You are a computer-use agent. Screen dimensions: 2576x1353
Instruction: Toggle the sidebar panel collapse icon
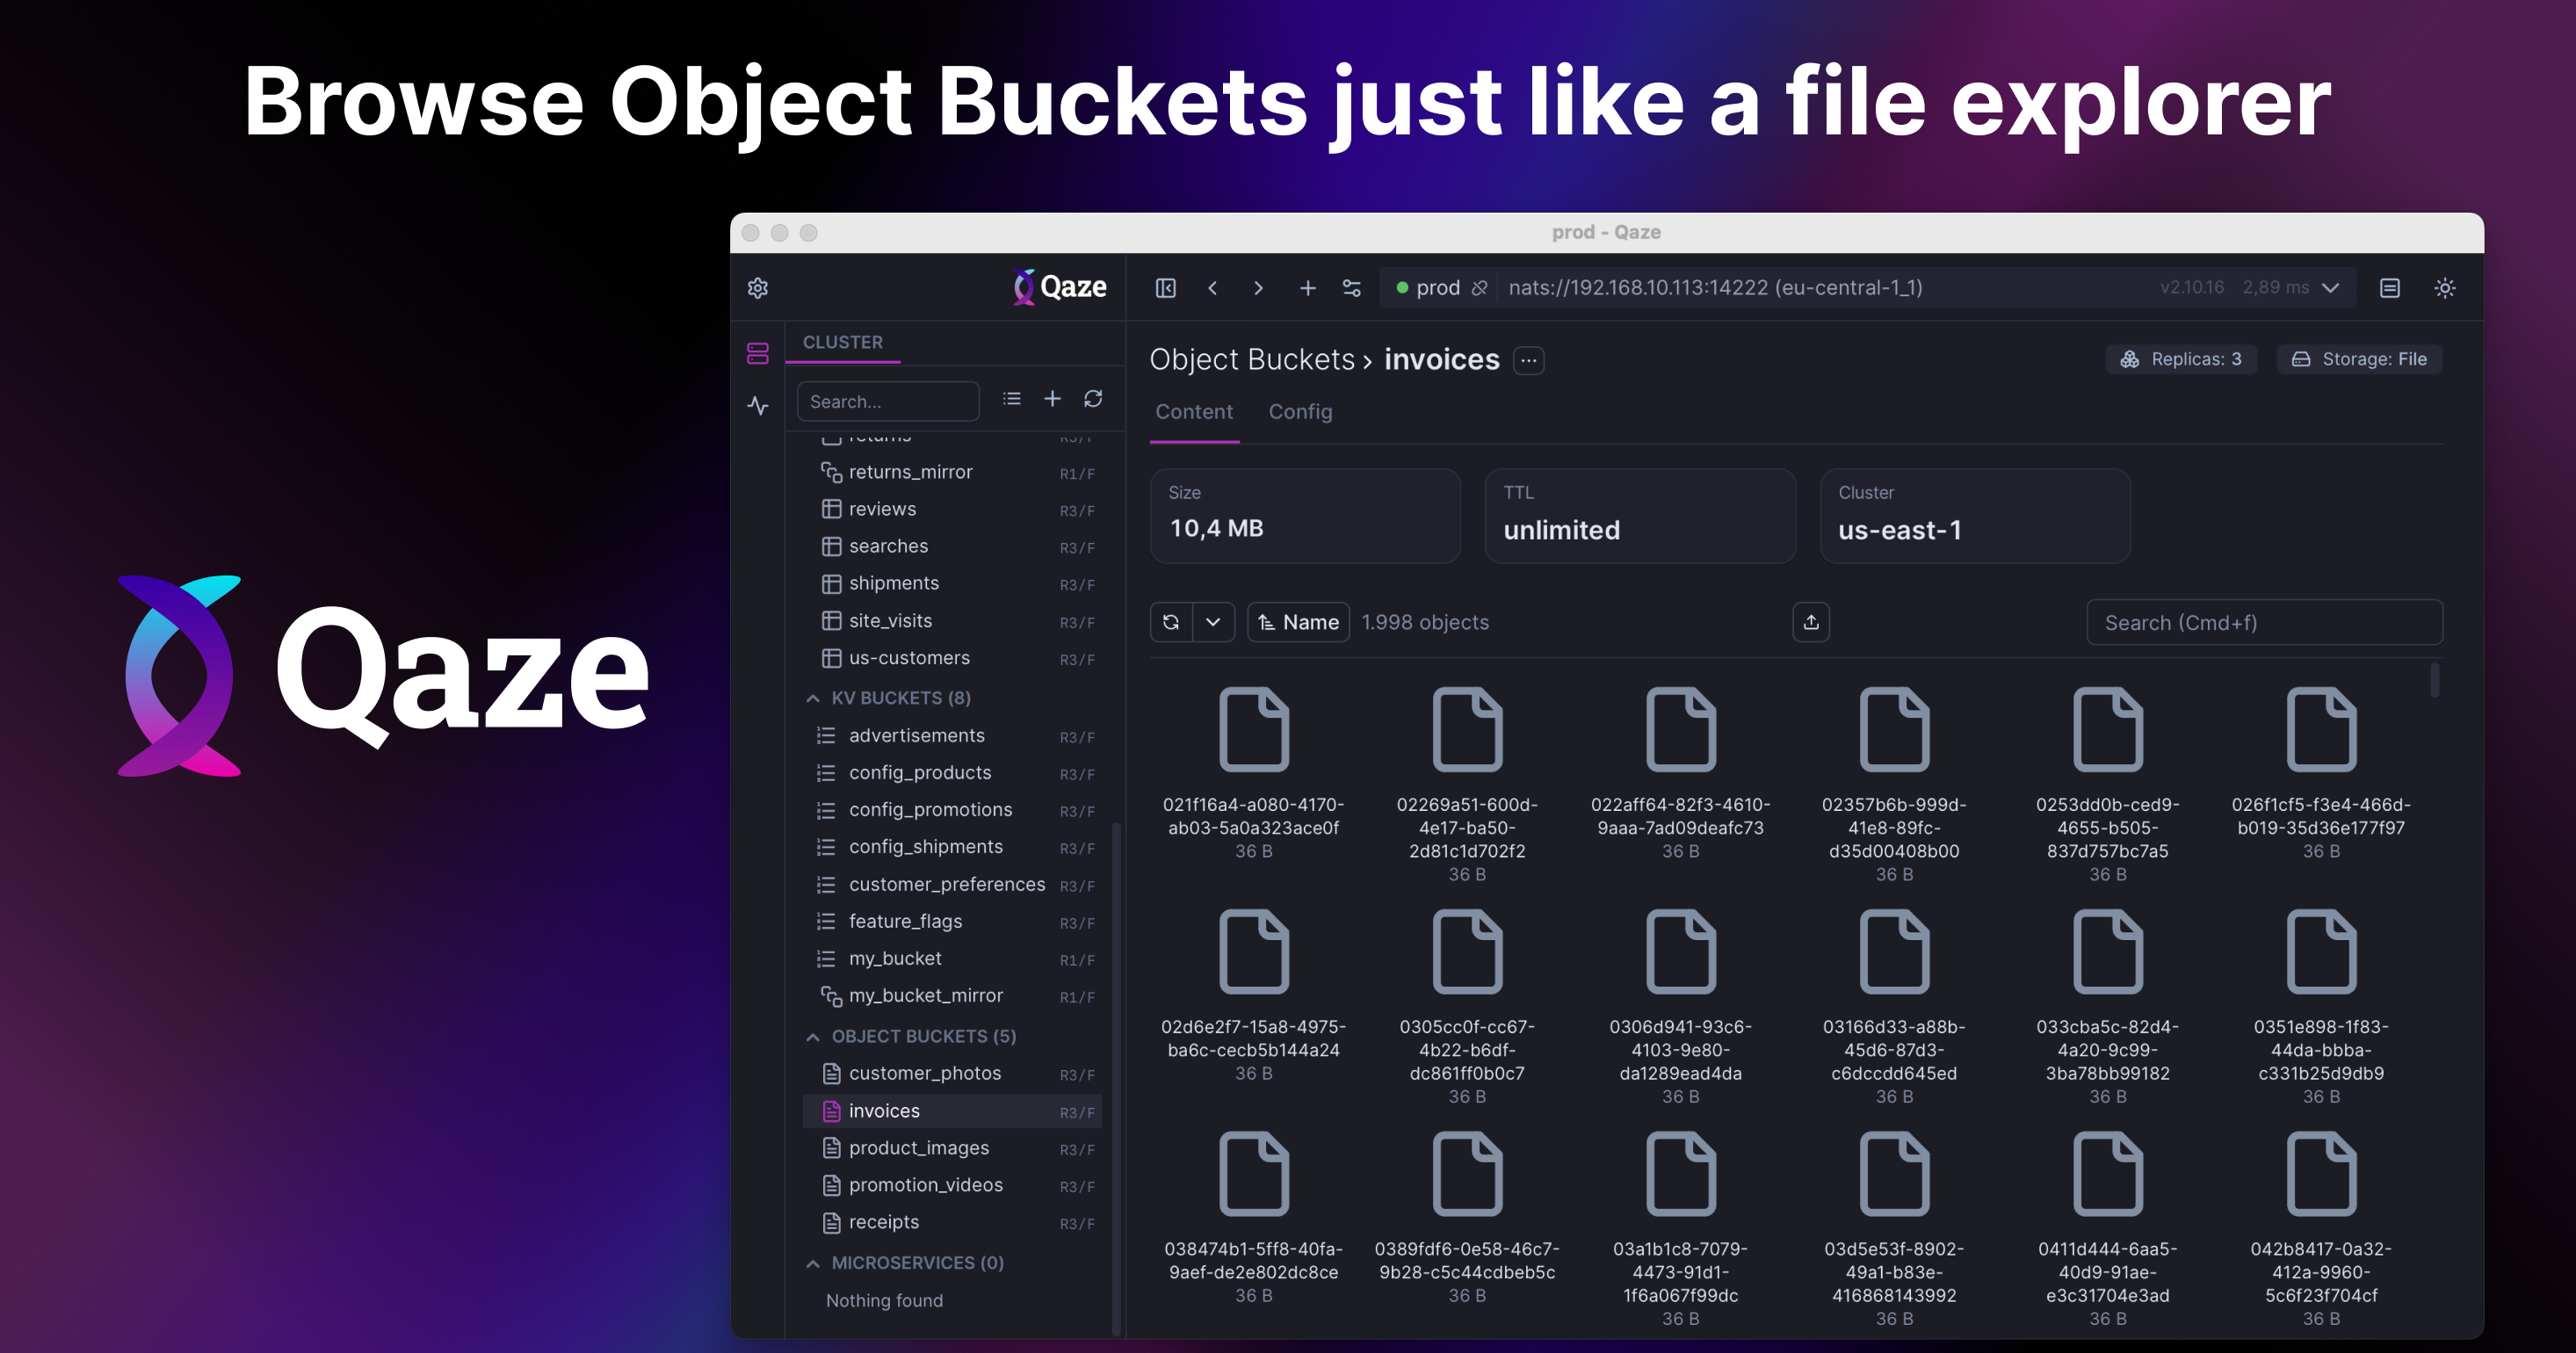click(x=1165, y=288)
